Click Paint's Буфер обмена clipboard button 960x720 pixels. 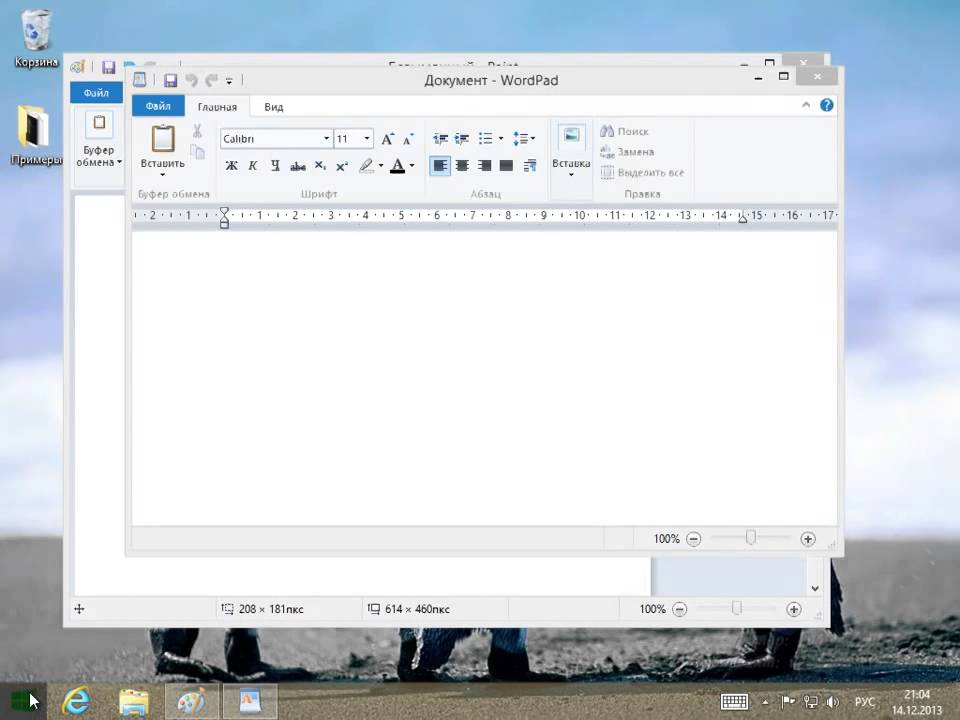(99, 140)
